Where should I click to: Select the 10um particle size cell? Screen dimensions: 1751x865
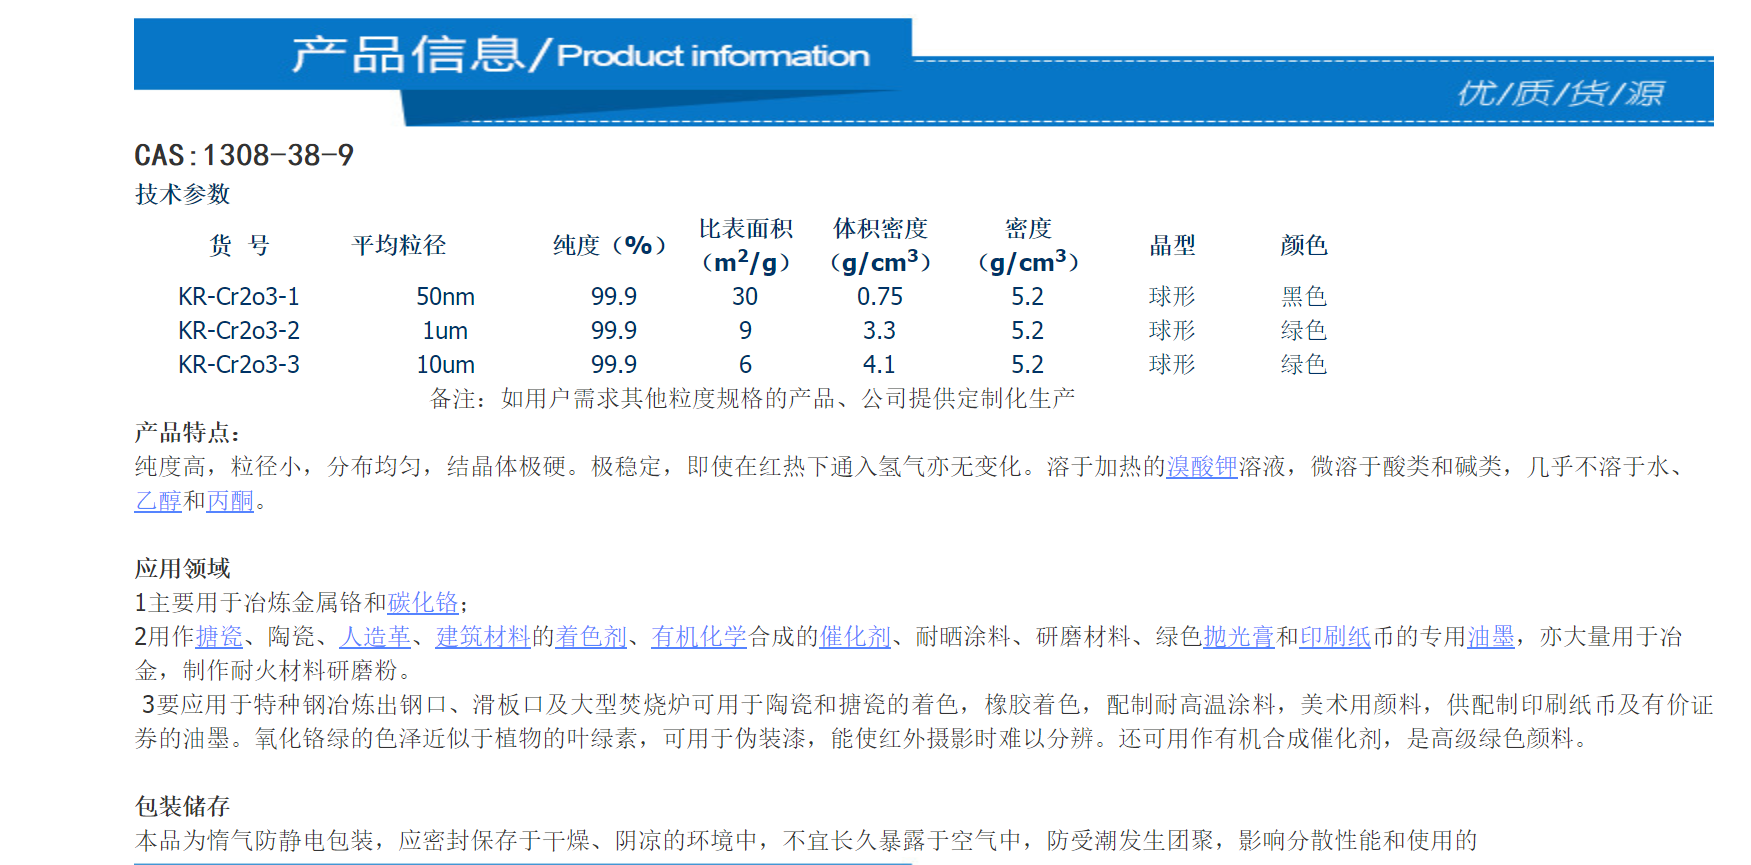[446, 365]
